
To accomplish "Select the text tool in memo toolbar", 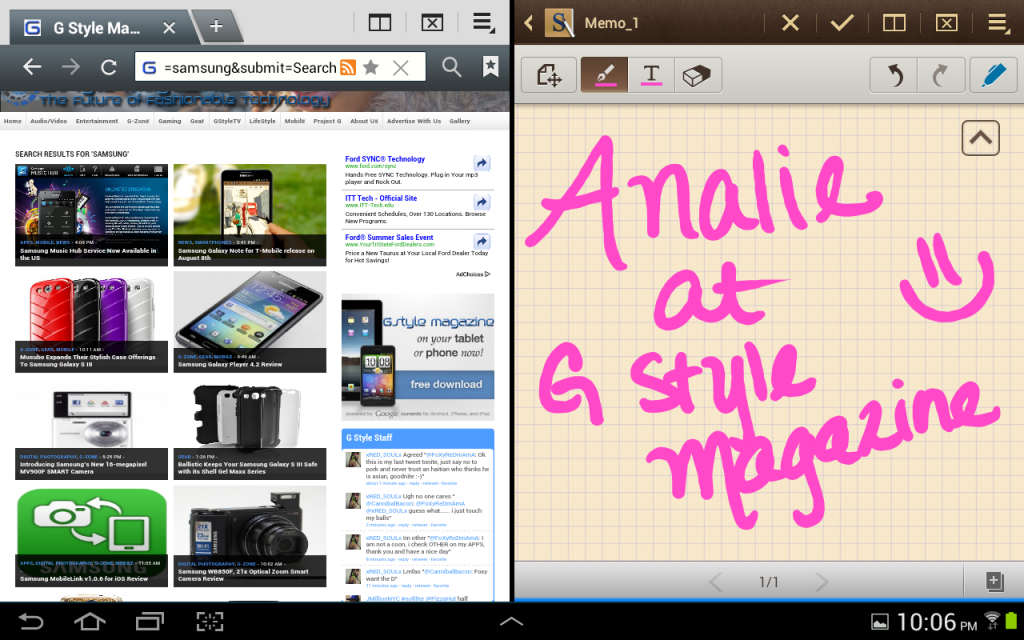I will (651, 75).
